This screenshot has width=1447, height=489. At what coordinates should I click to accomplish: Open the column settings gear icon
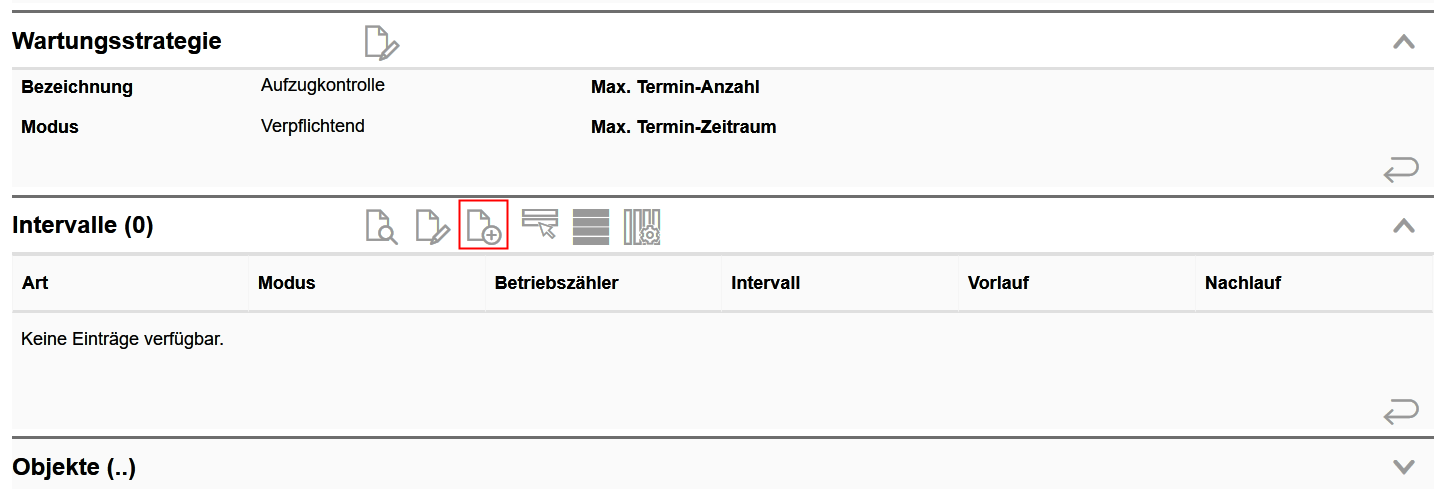pyautogui.click(x=643, y=227)
